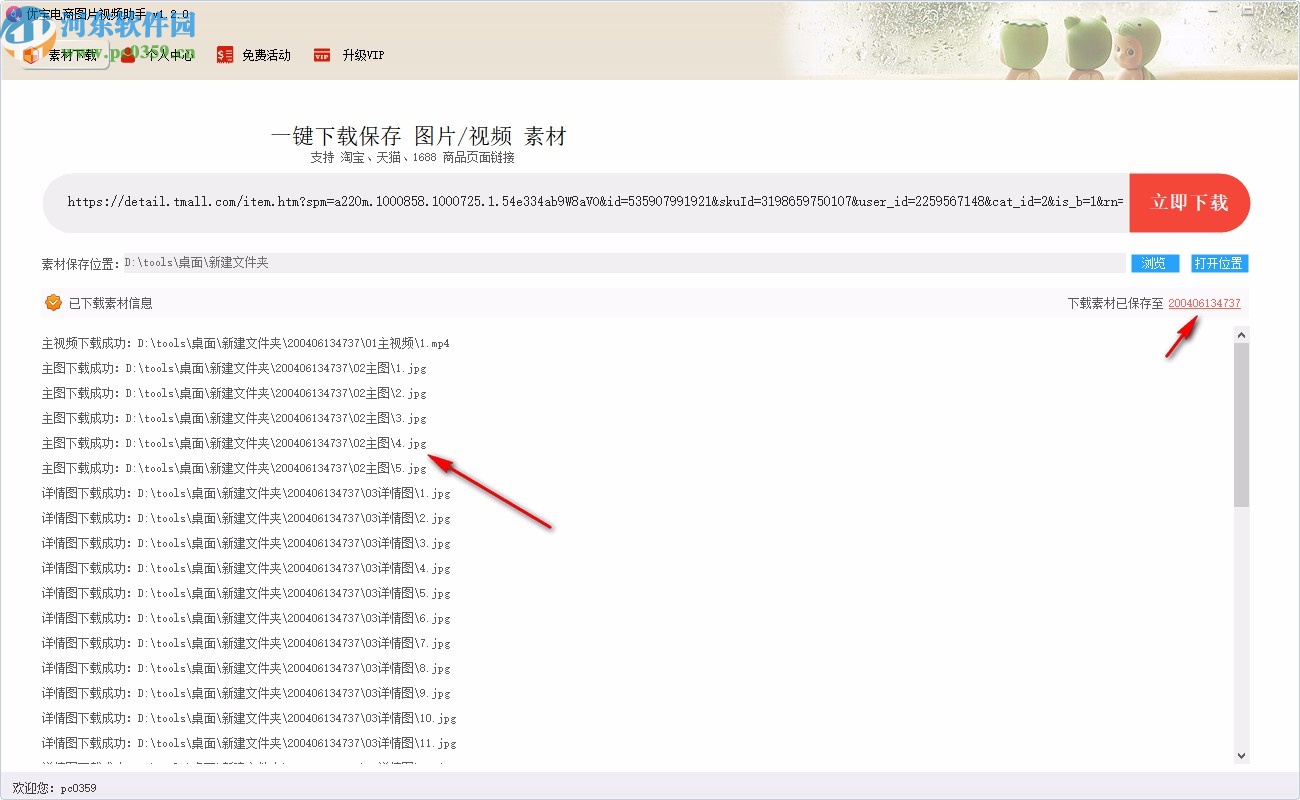Screen dimensions: 1300x800
Task: Select the 03详情图\1.jpg row
Action: [x=246, y=494]
